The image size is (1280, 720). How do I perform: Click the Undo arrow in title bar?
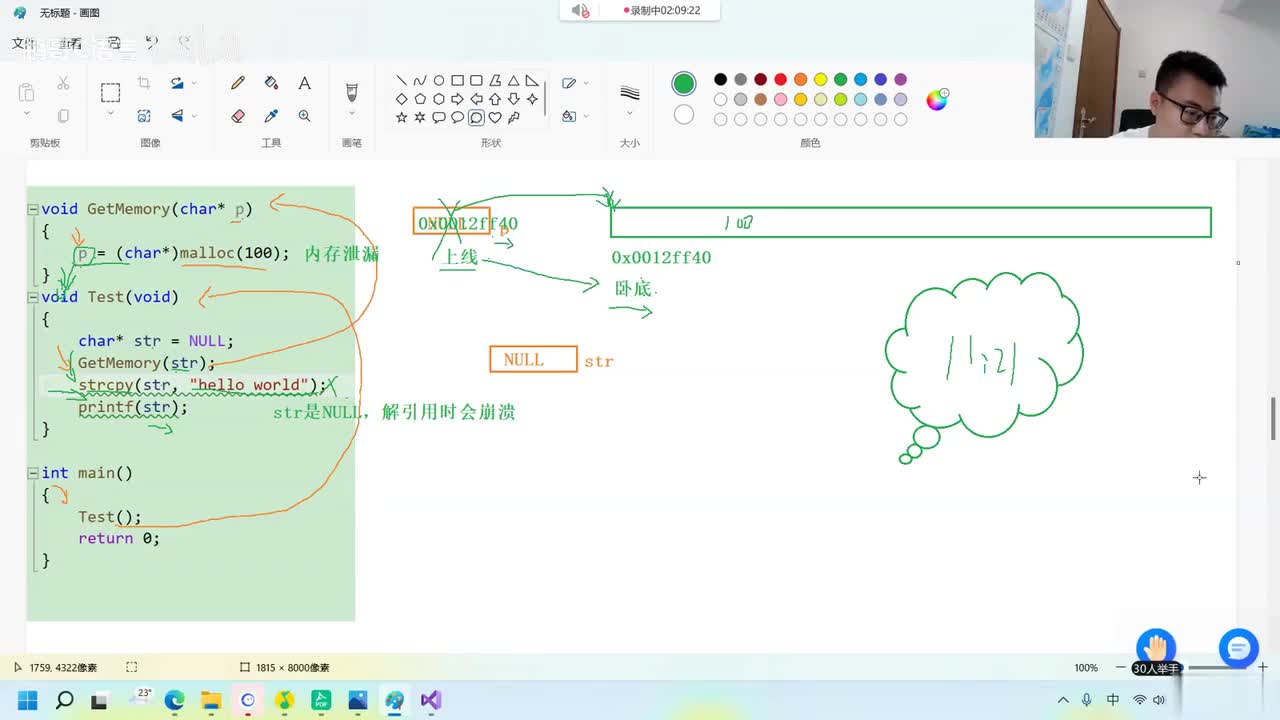[152, 43]
